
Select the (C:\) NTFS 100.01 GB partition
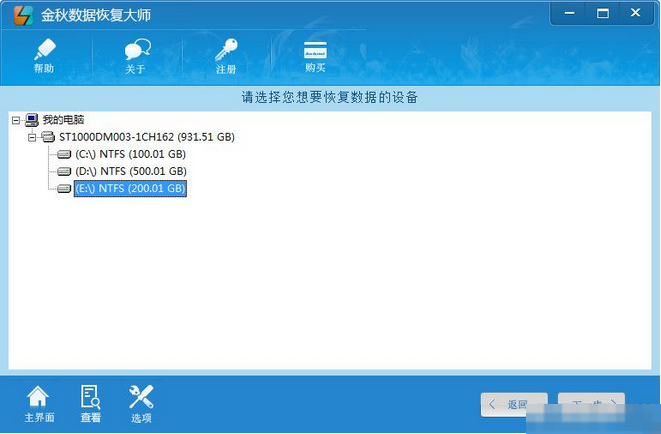(x=130, y=154)
